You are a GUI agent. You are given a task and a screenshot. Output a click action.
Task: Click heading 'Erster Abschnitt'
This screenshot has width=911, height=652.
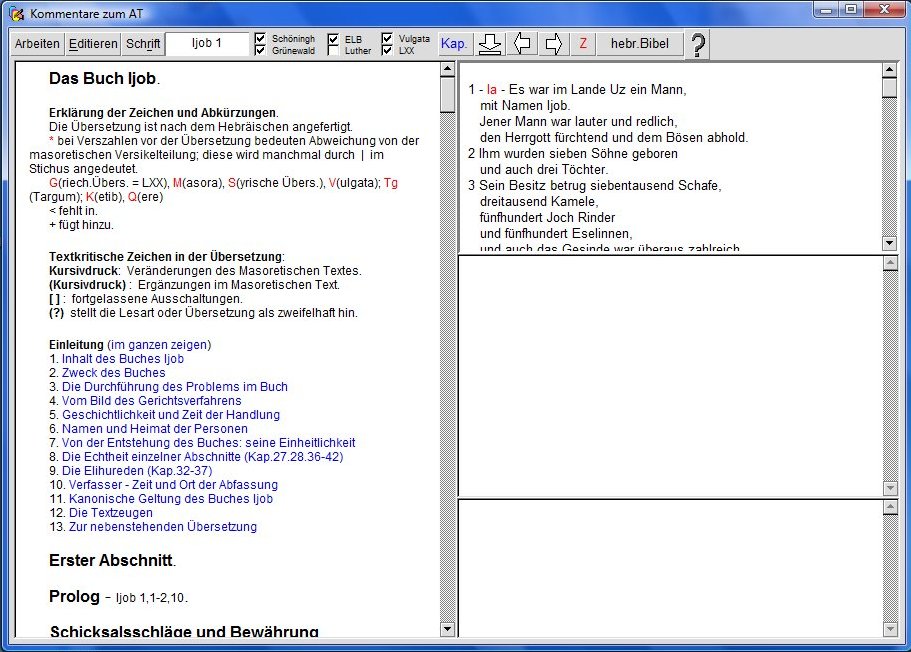[x=111, y=561]
